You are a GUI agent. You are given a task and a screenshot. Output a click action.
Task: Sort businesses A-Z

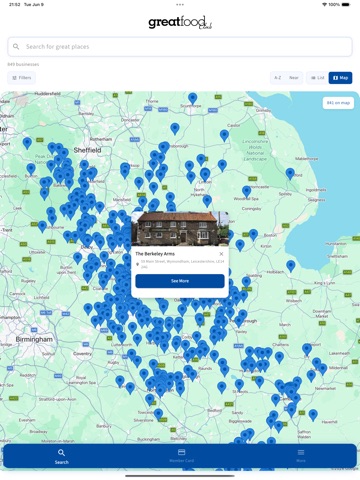click(278, 78)
